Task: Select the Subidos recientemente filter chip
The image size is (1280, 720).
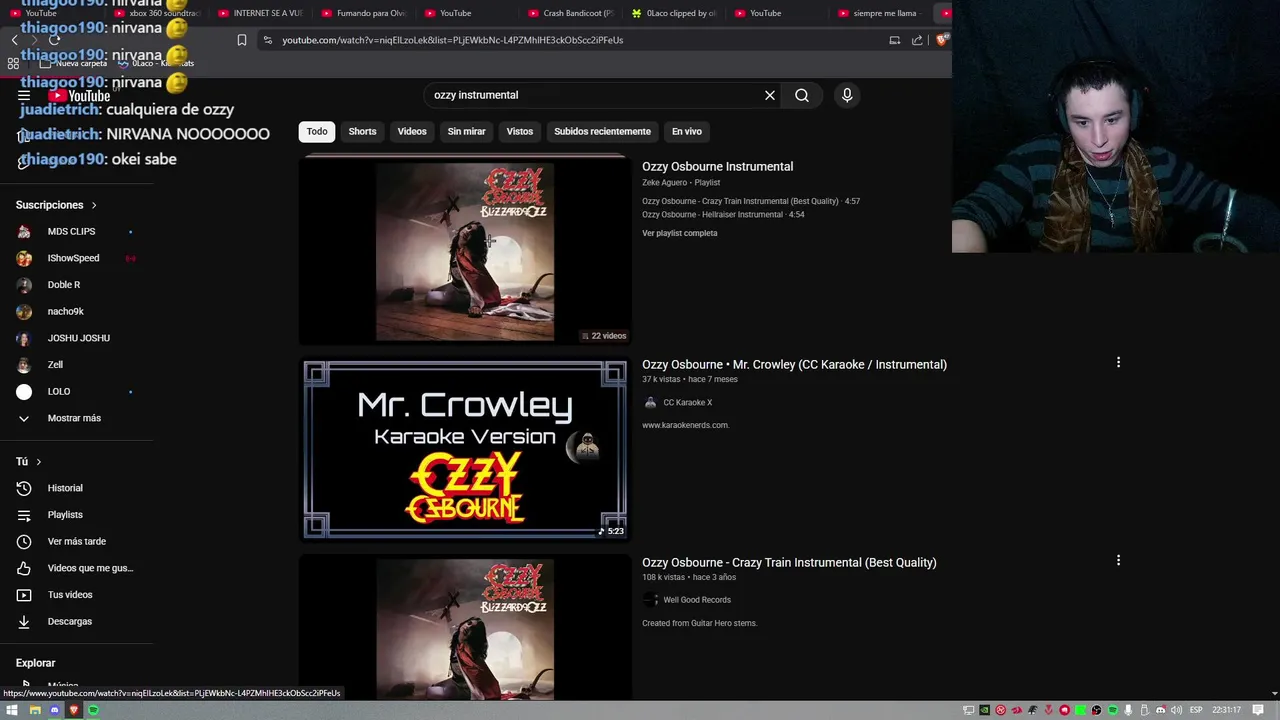Action: click(602, 131)
